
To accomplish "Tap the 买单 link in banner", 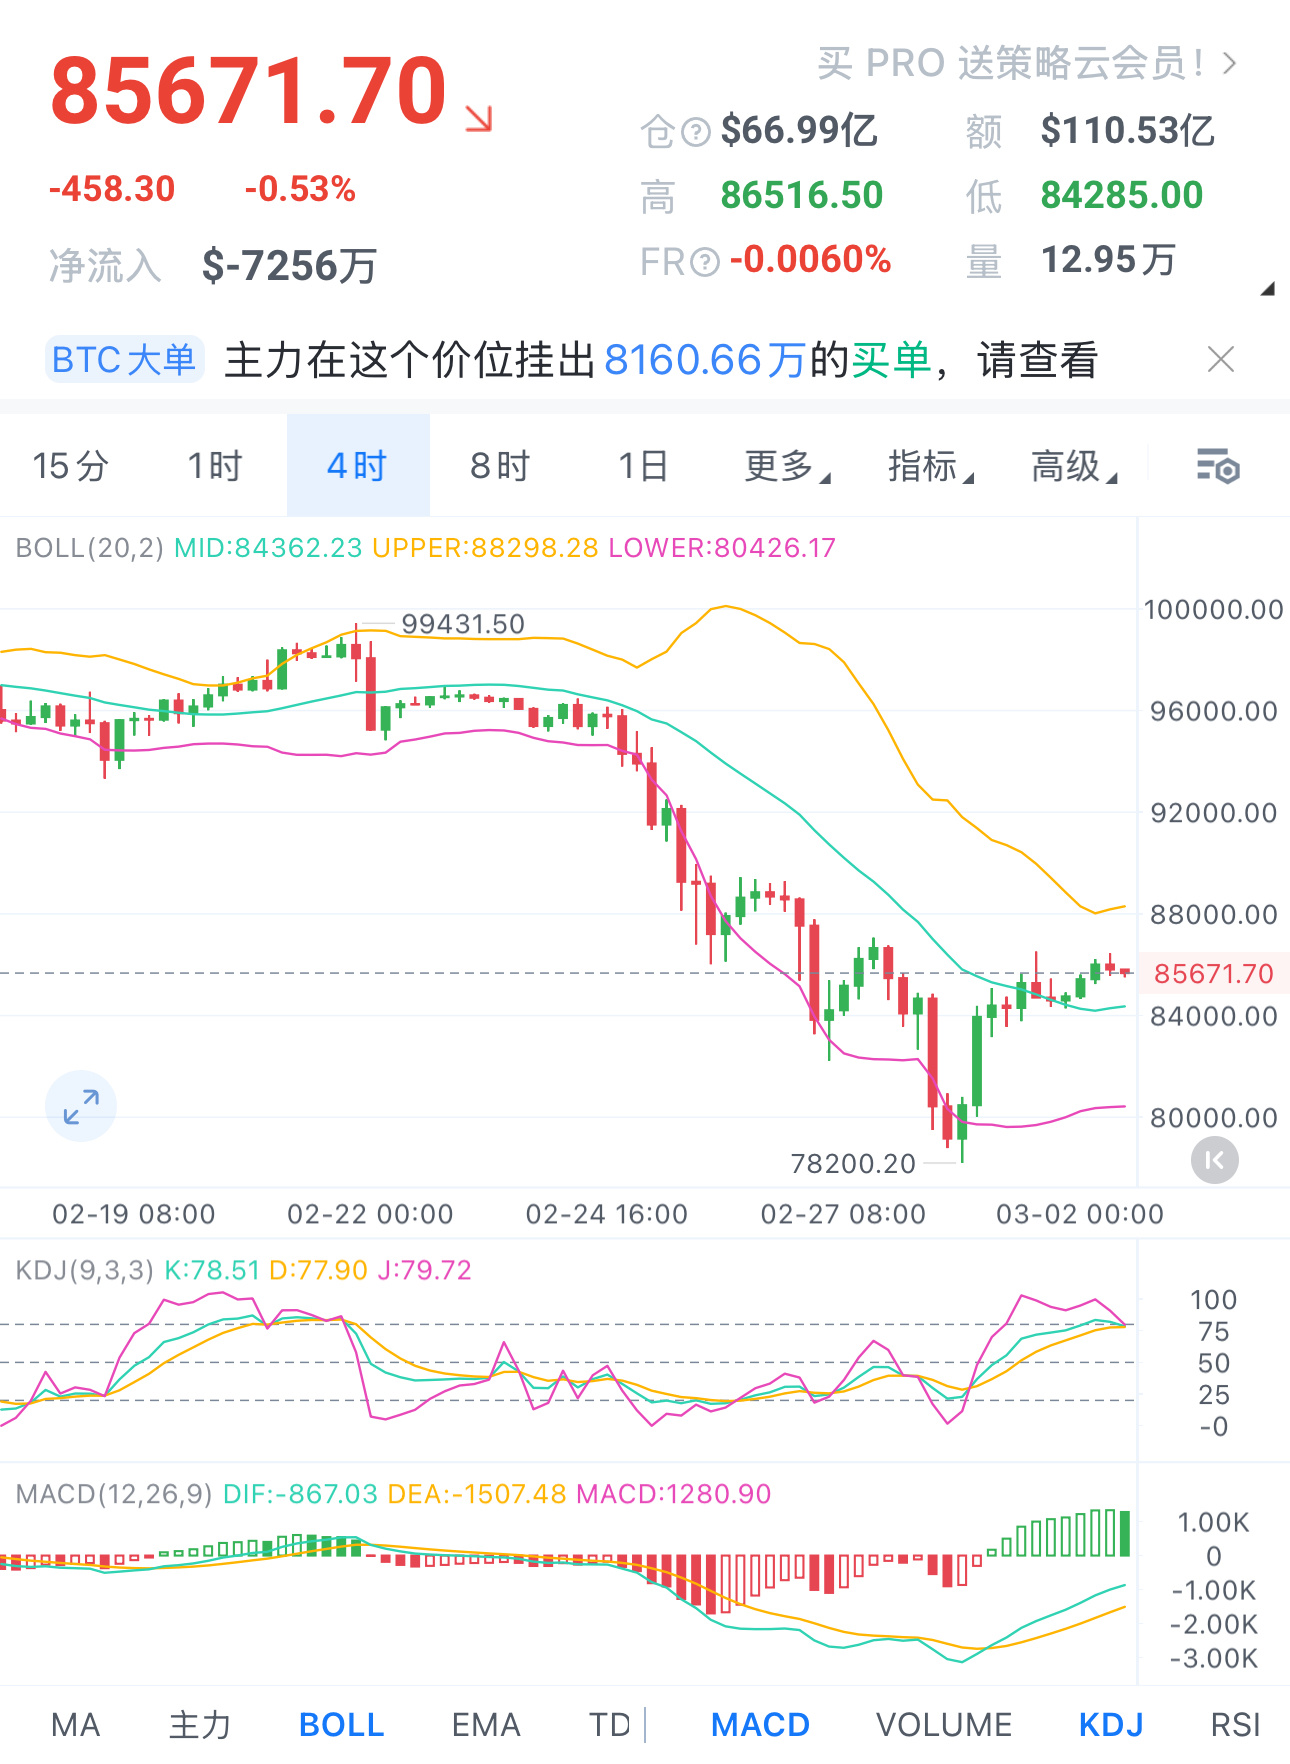I will [891, 360].
